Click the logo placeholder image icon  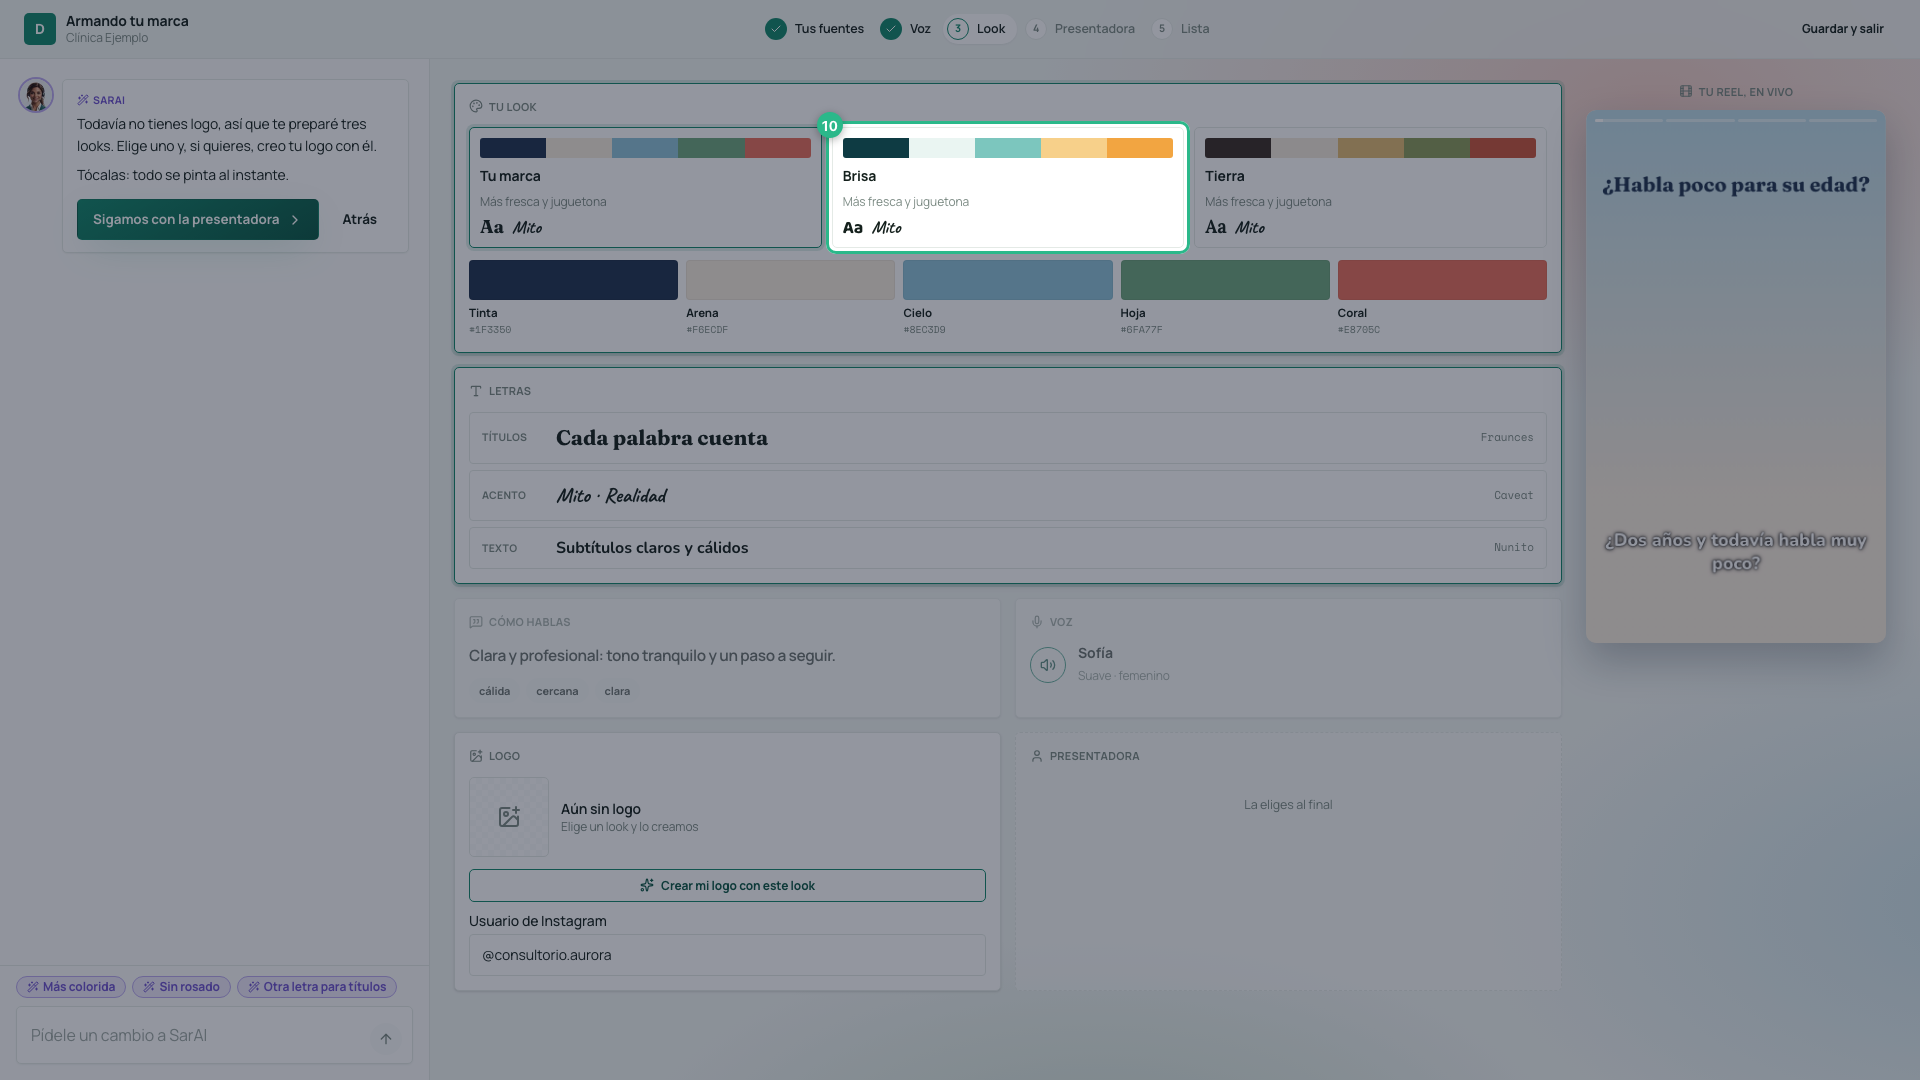[509, 817]
